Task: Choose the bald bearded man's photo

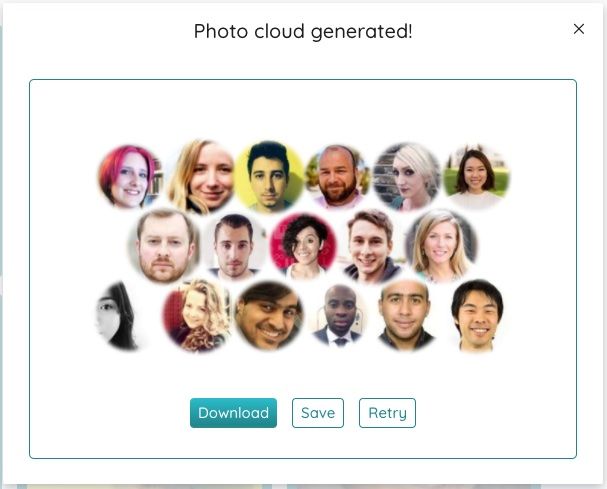Action: pyautogui.click(x=338, y=177)
